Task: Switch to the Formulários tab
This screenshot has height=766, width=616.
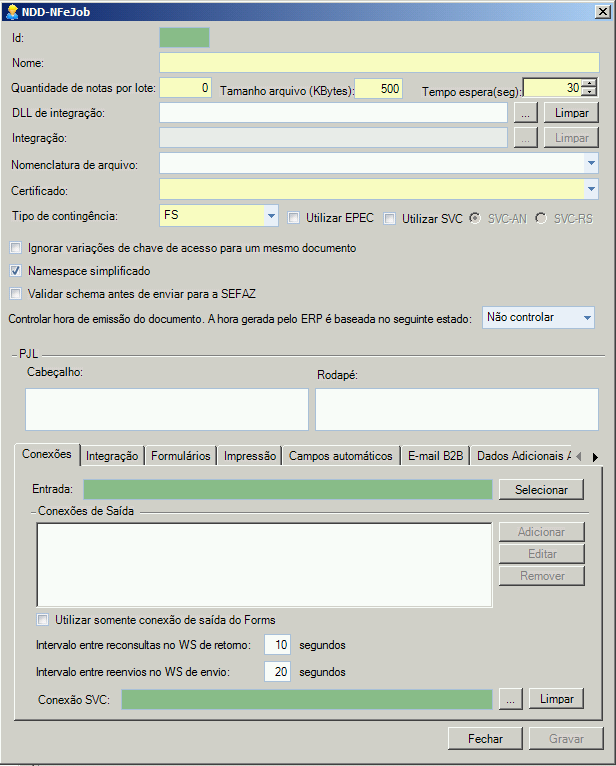Action: pos(180,456)
